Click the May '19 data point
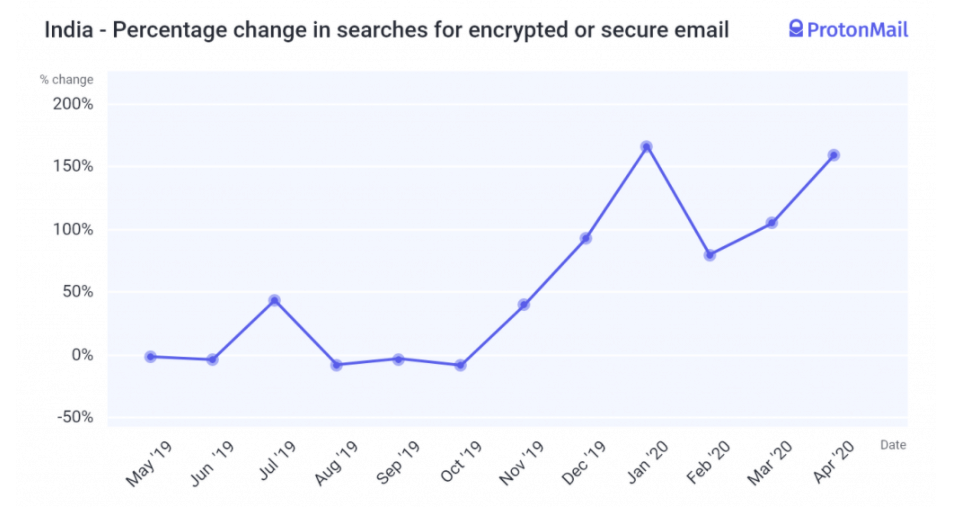Viewport: 964px width, 530px height. (150, 356)
